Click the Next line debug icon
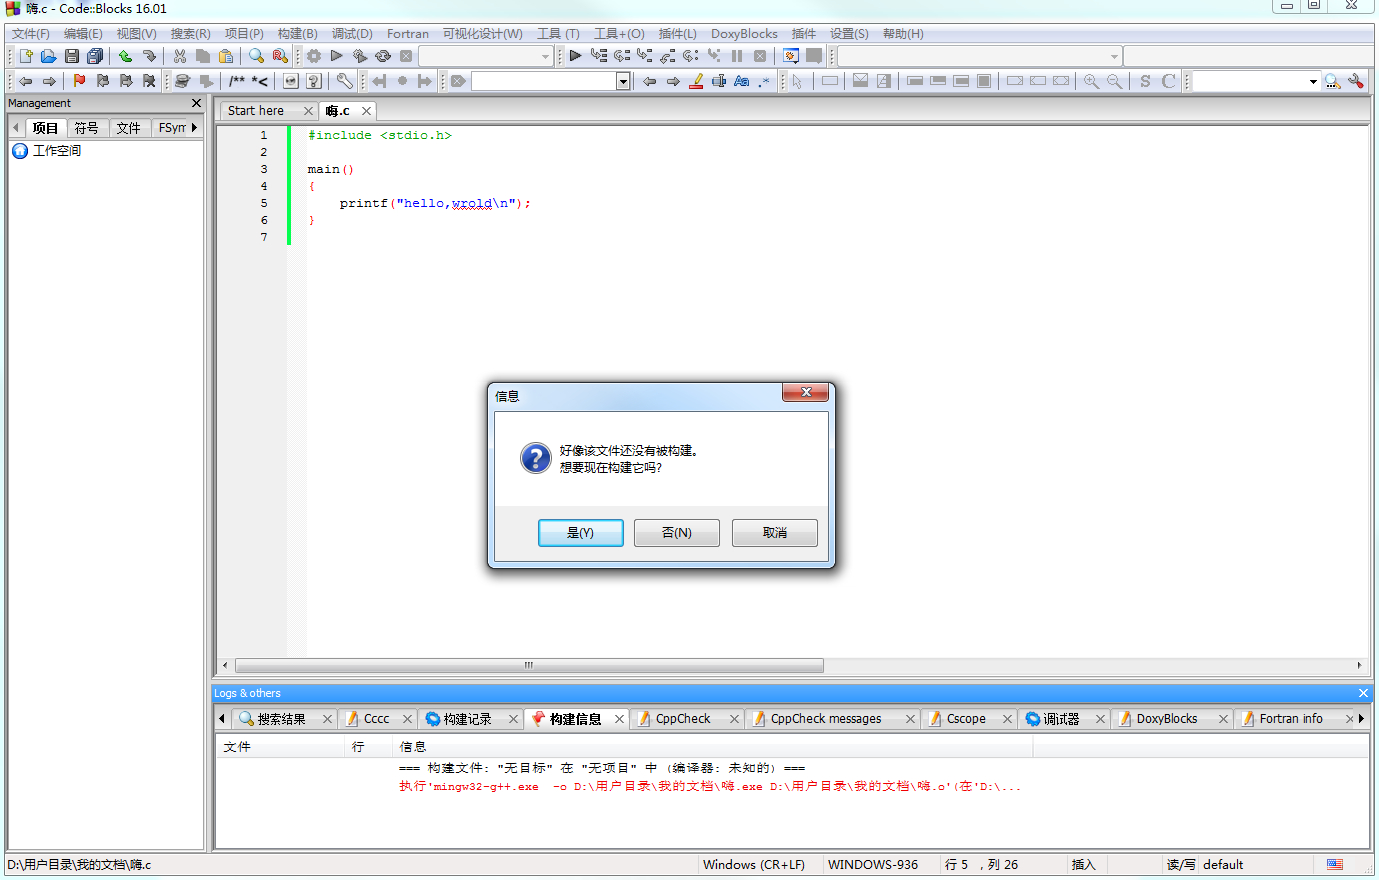Image resolution: width=1379 pixels, height=880 pixels. pyautogui.click(x=622, y=56)
